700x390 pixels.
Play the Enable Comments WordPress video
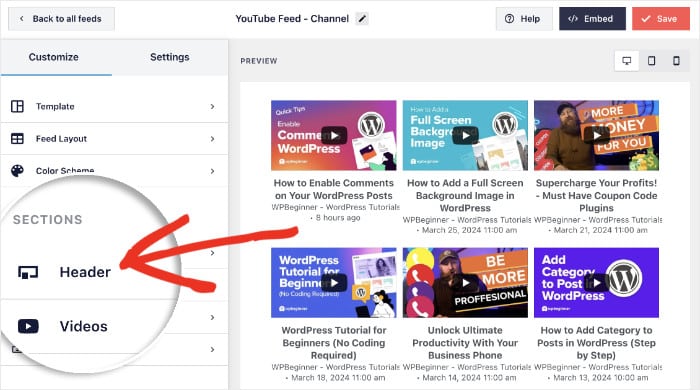[x=333, y=136]
